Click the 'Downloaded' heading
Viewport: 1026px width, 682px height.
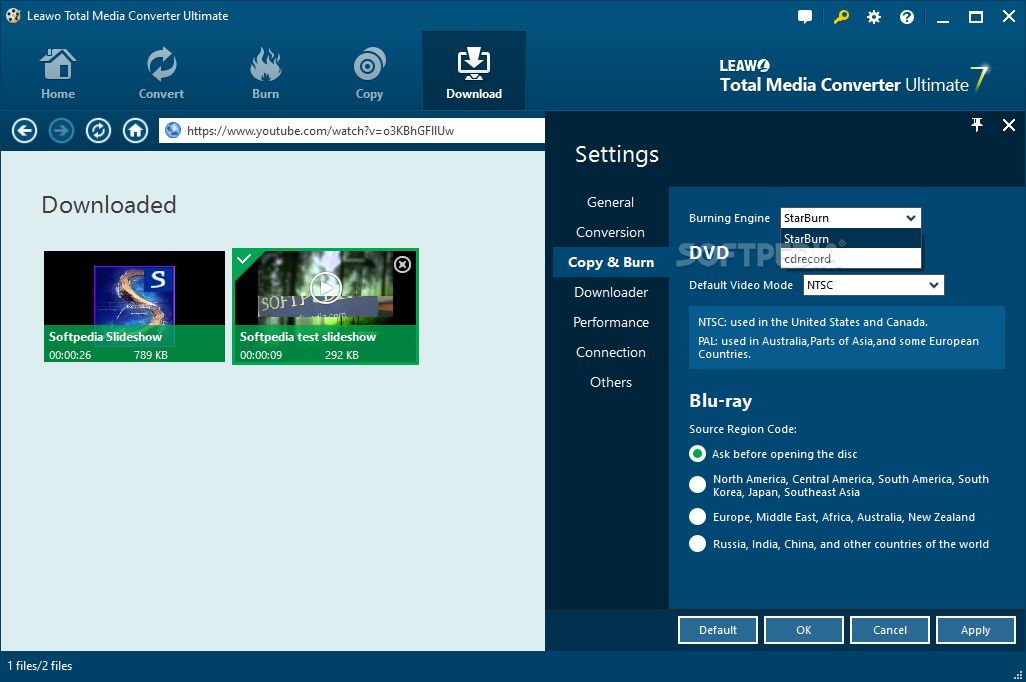tap(109, 205)
